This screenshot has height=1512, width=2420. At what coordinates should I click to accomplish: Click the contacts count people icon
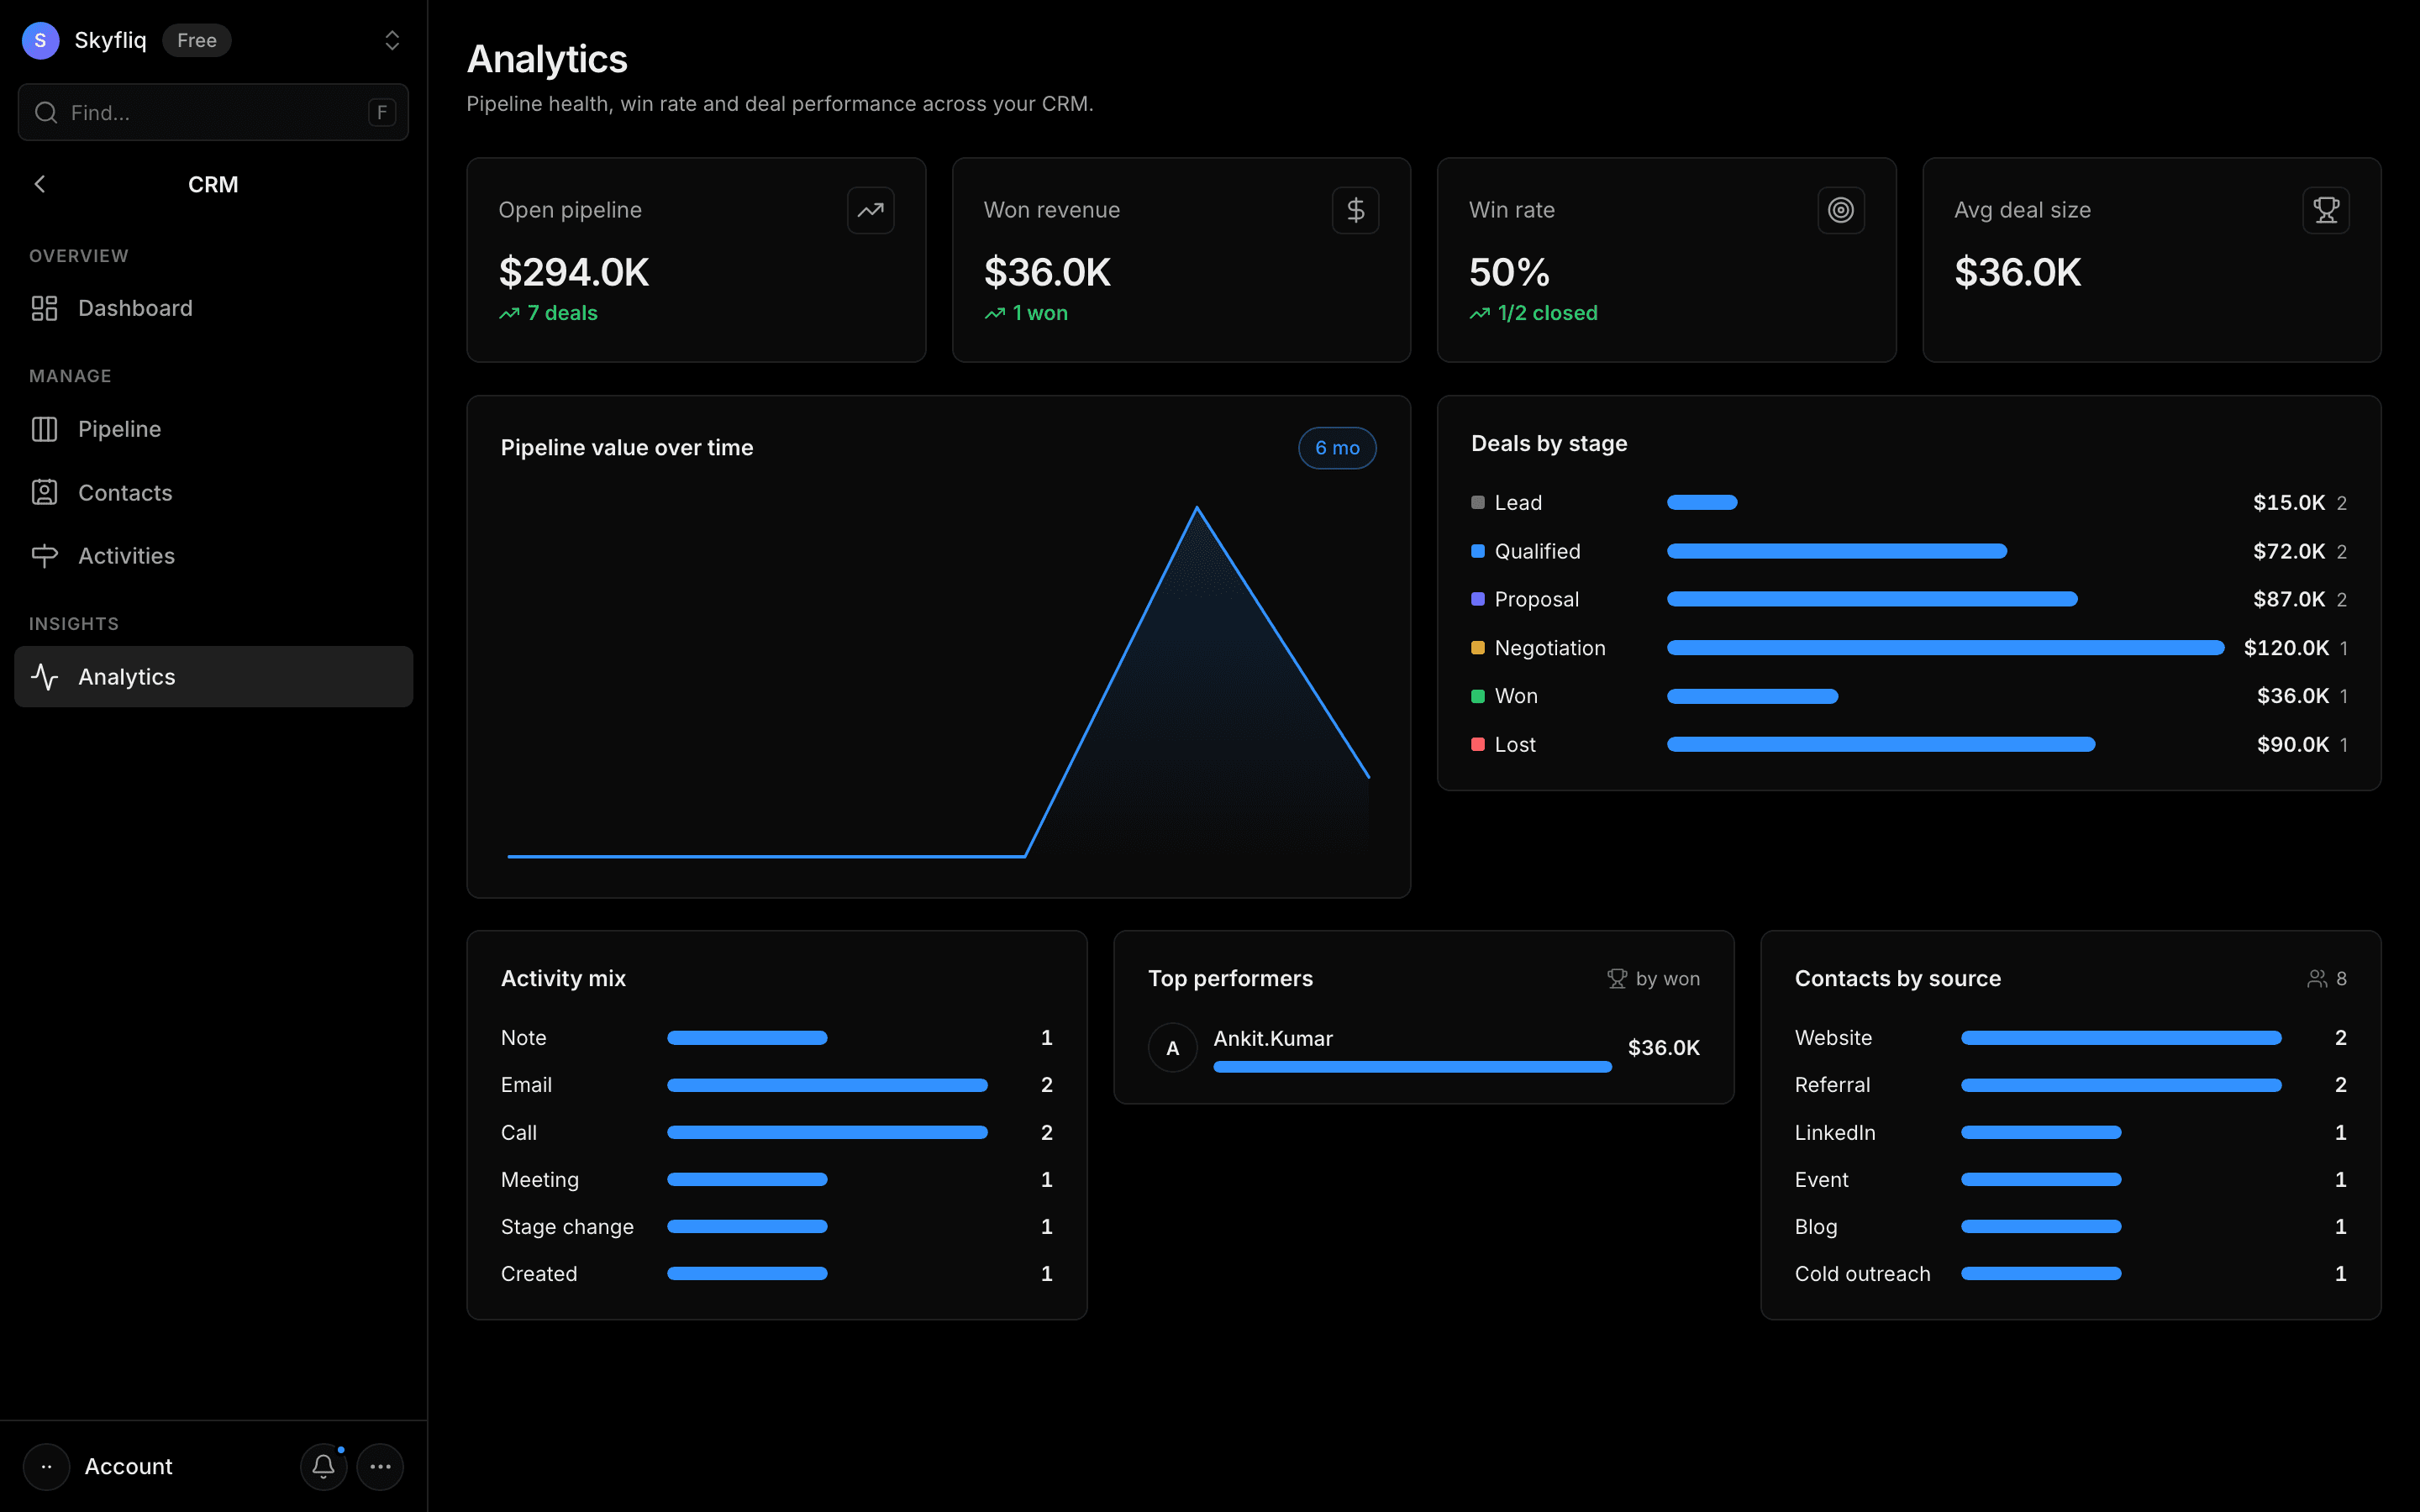(x=2317, y=979)
